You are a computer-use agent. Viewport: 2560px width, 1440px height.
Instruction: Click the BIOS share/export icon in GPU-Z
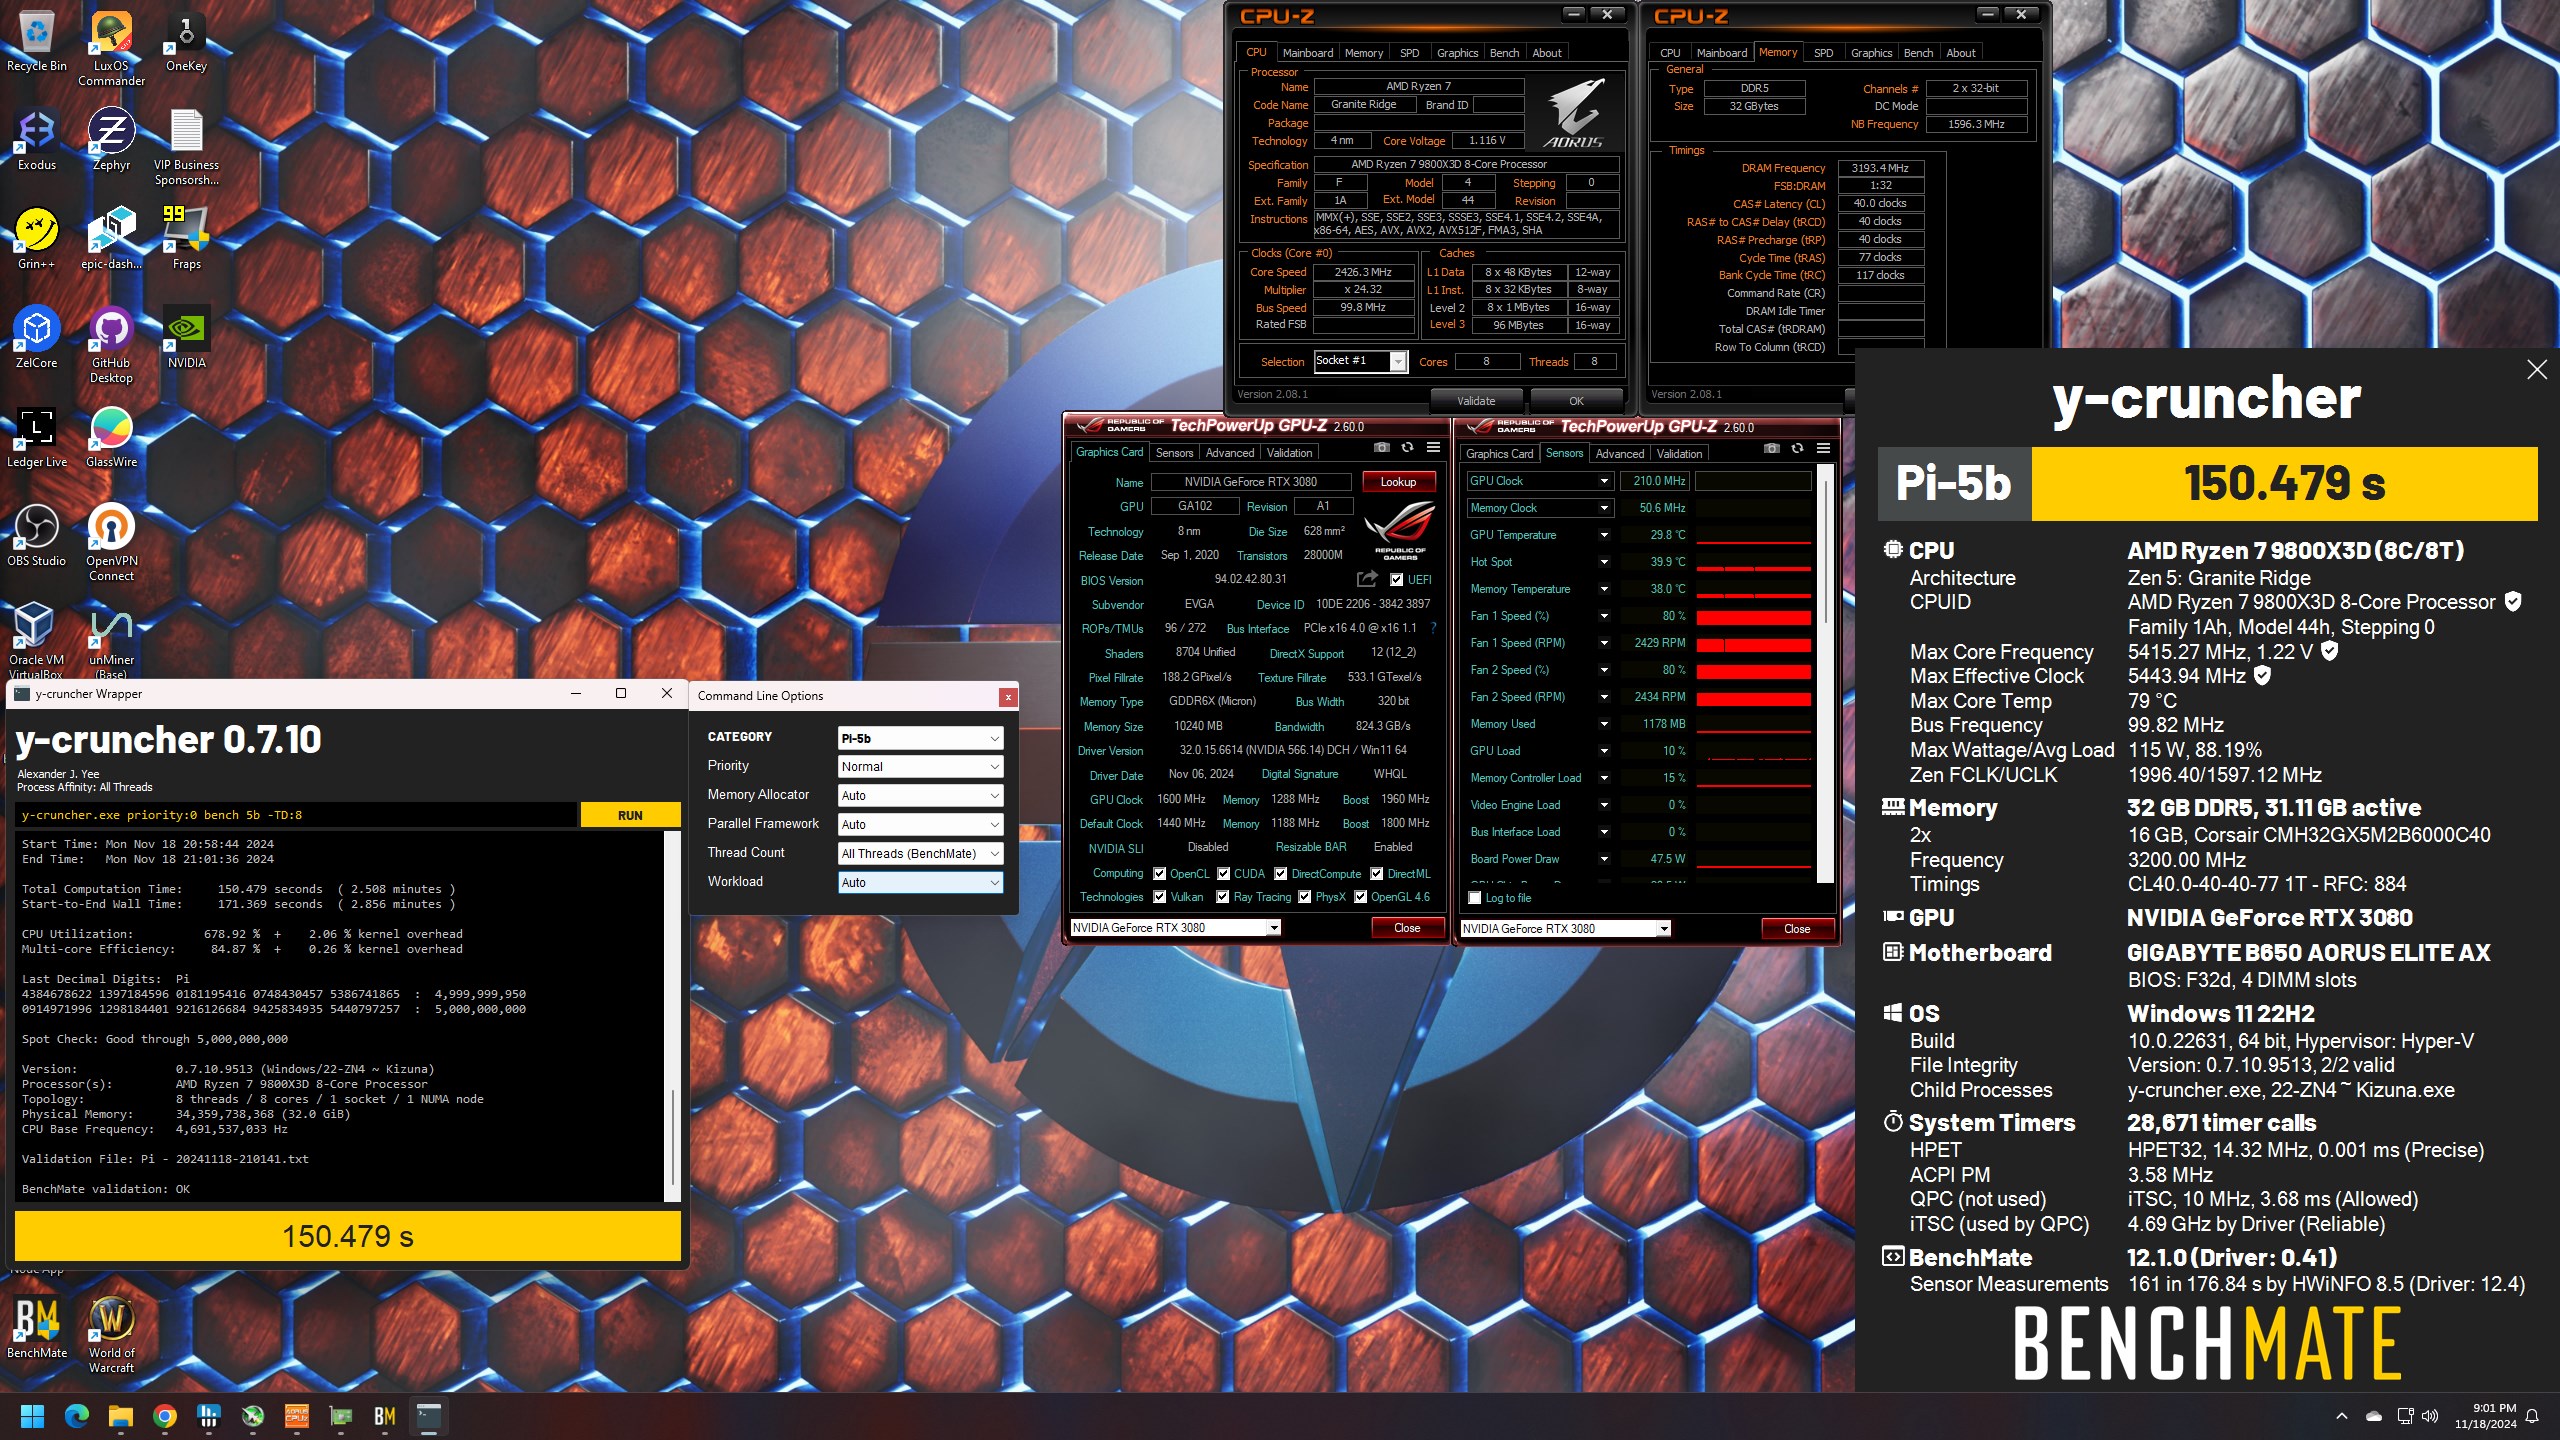coord(1366,579)
